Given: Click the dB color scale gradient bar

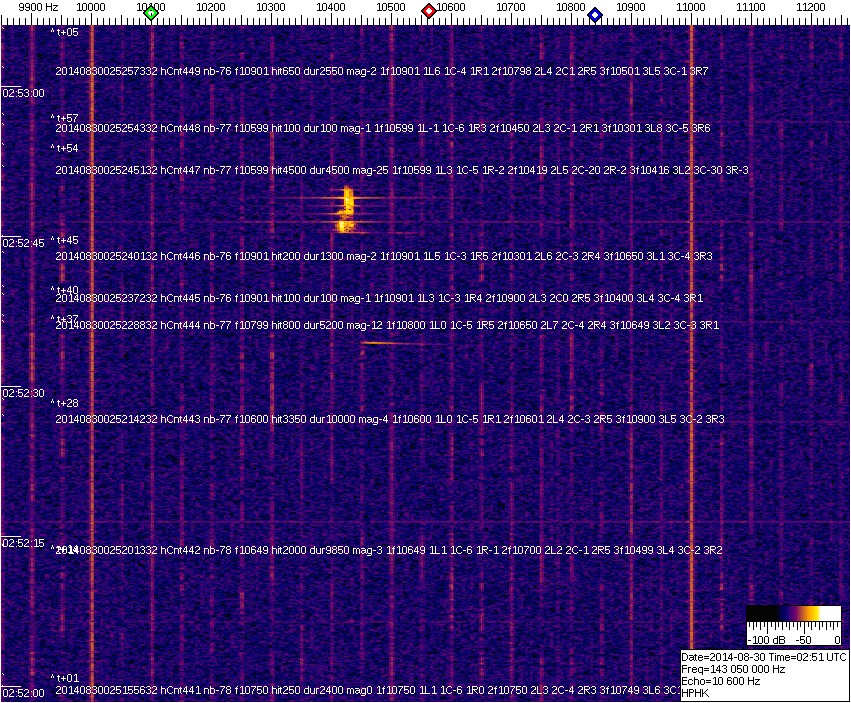Looking at the screenshot, I should pyautogui.click(x=793, y=615).
